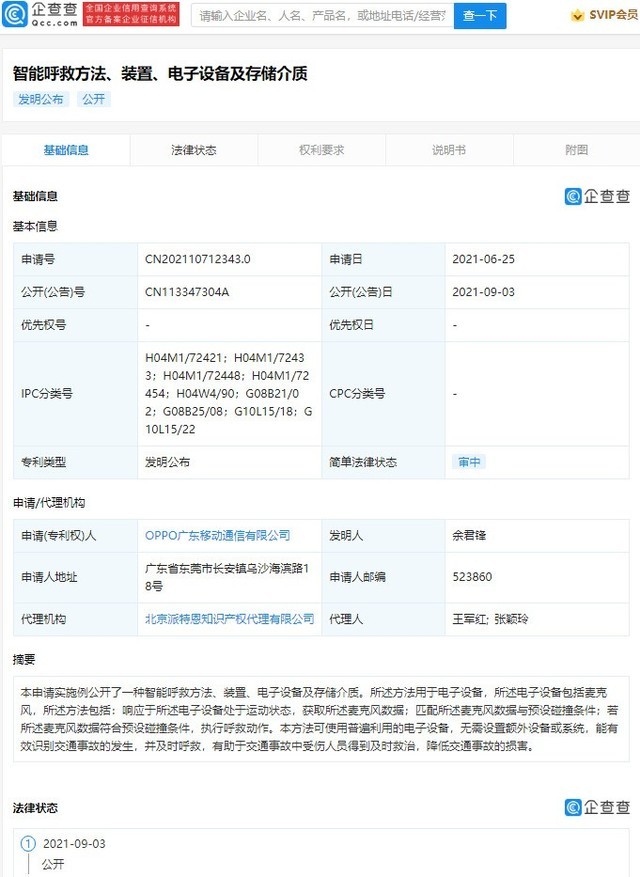
Task: Open the SVIP会员 link
Action: pyautogui.click(x=613, y=15)
